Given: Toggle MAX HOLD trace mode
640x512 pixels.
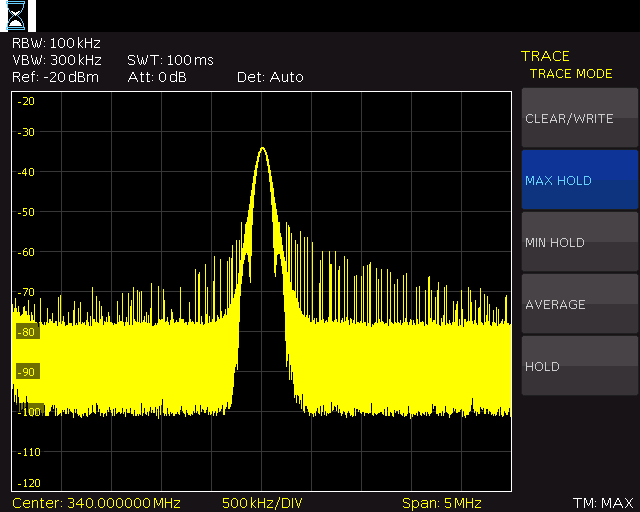Looking at the screenshot, I should (580, 180).
